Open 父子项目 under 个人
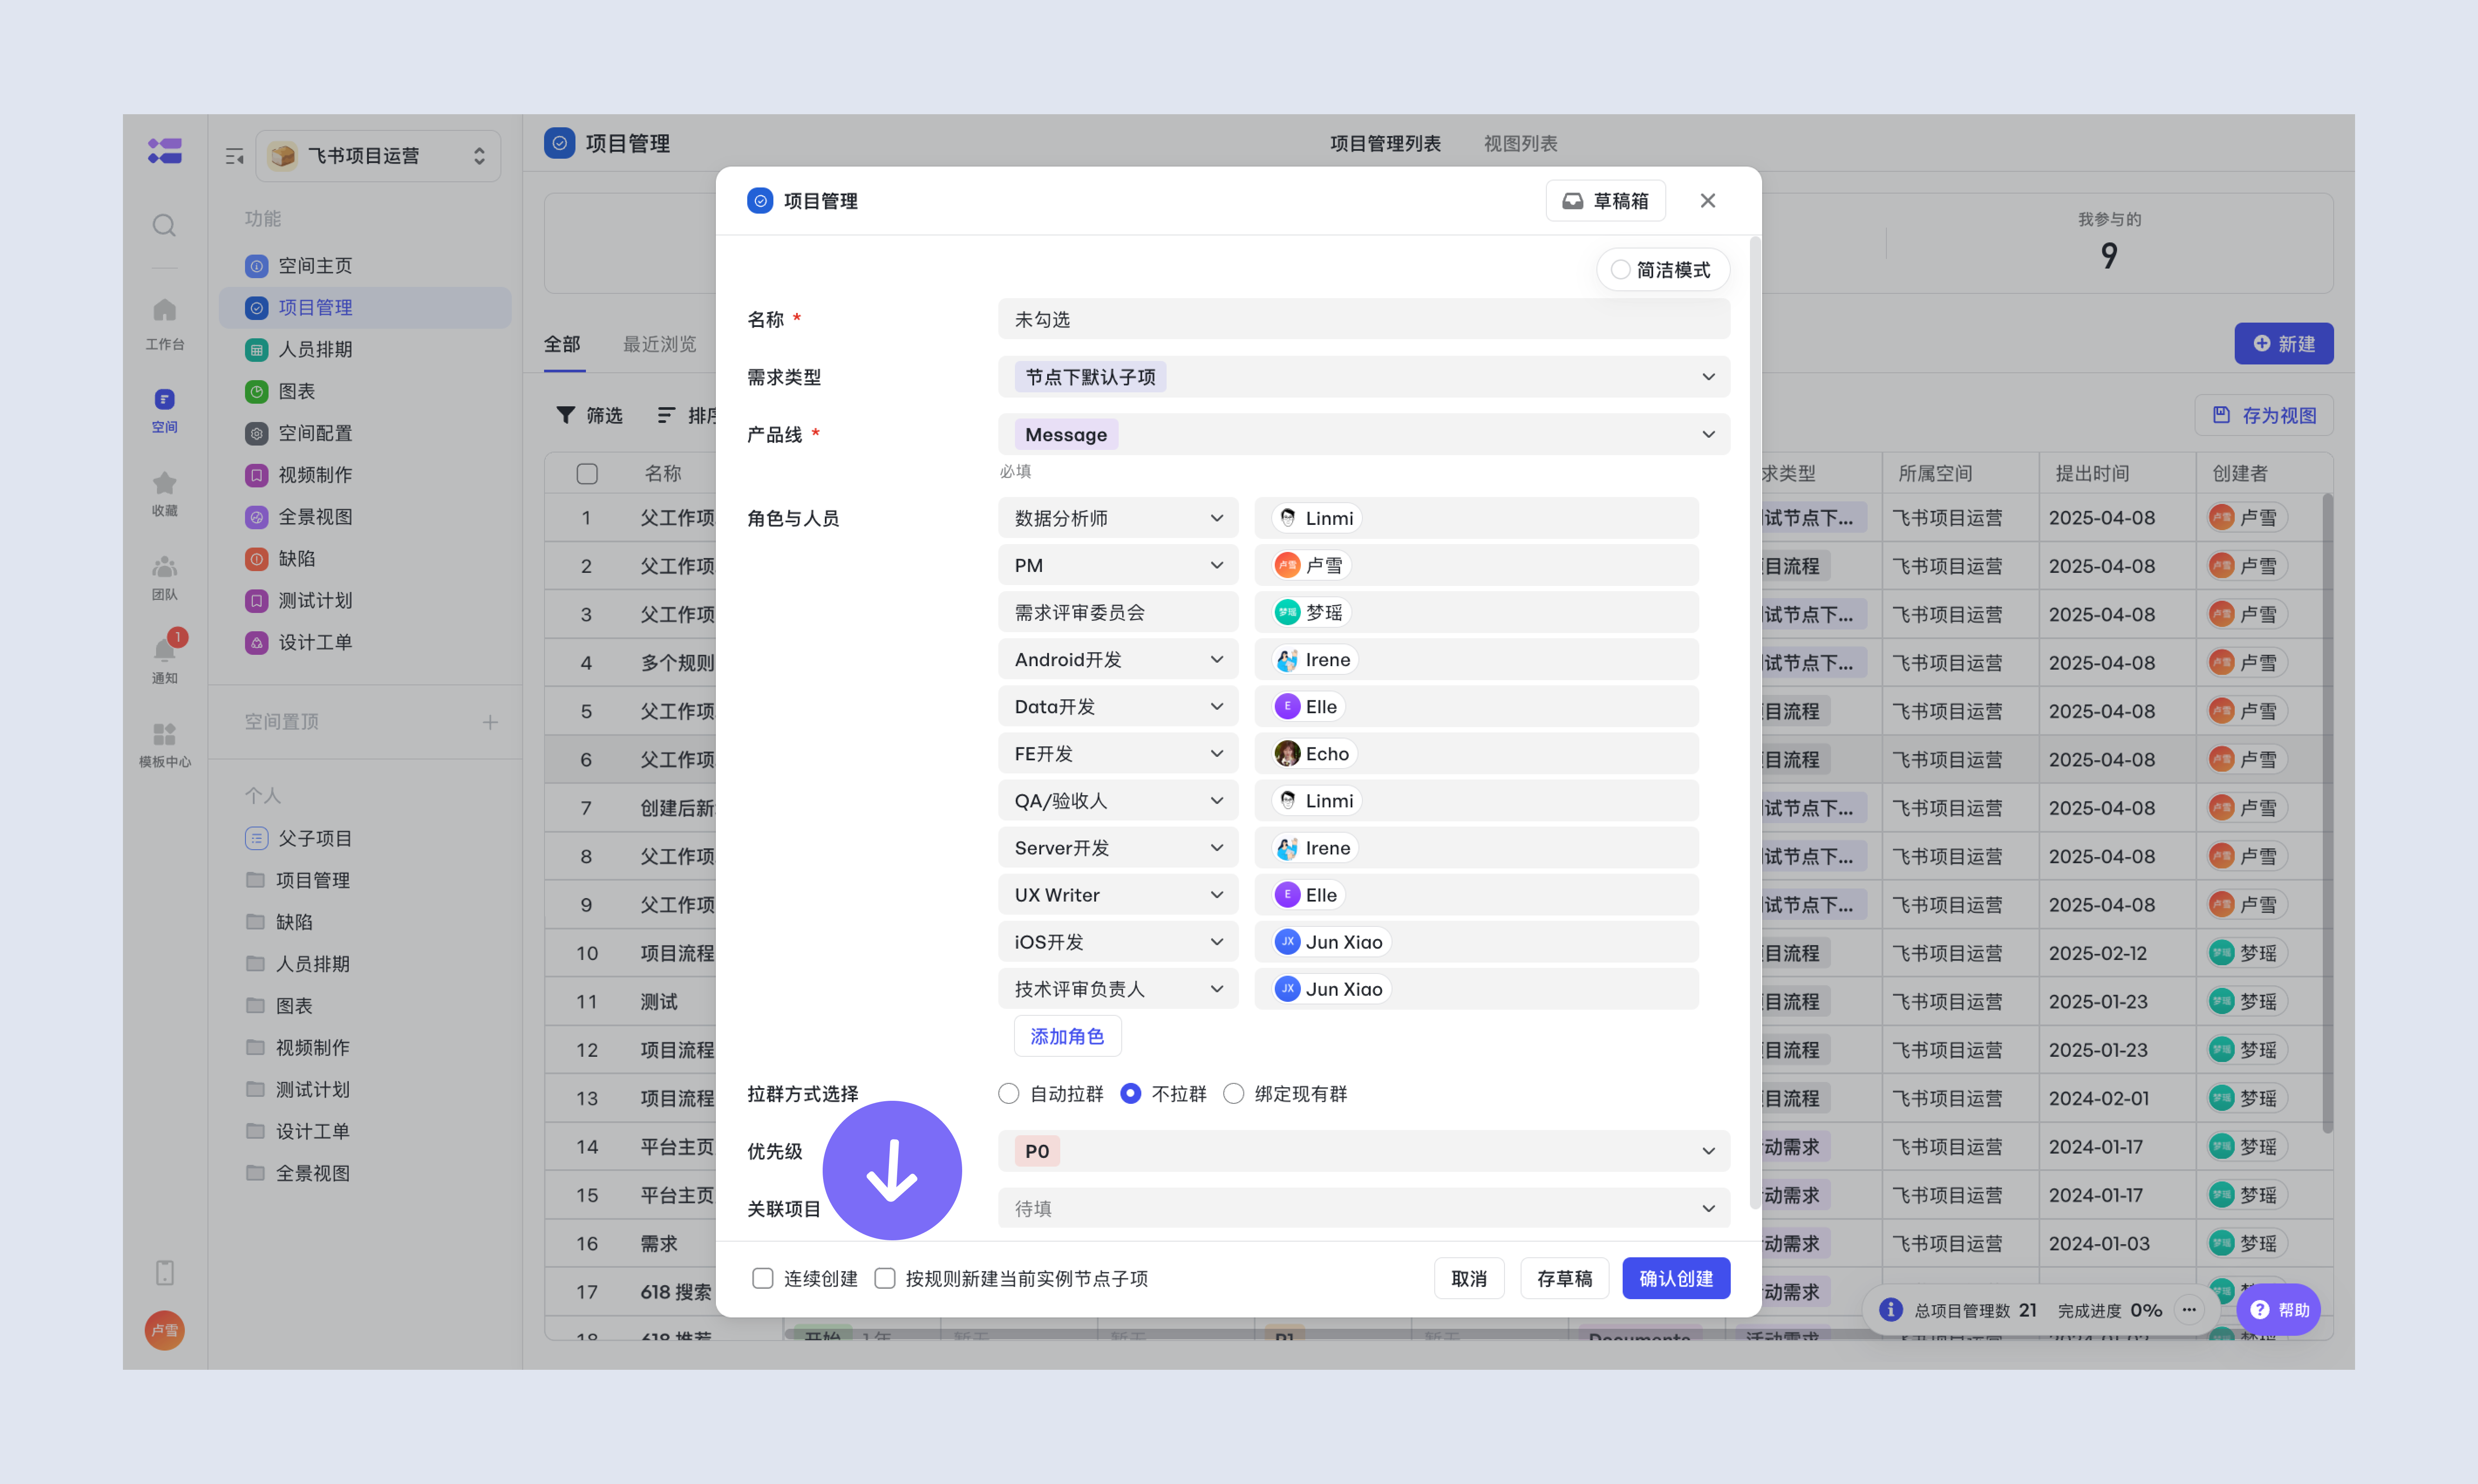This screenshot has height=1484, width=2478. [365, 838]
